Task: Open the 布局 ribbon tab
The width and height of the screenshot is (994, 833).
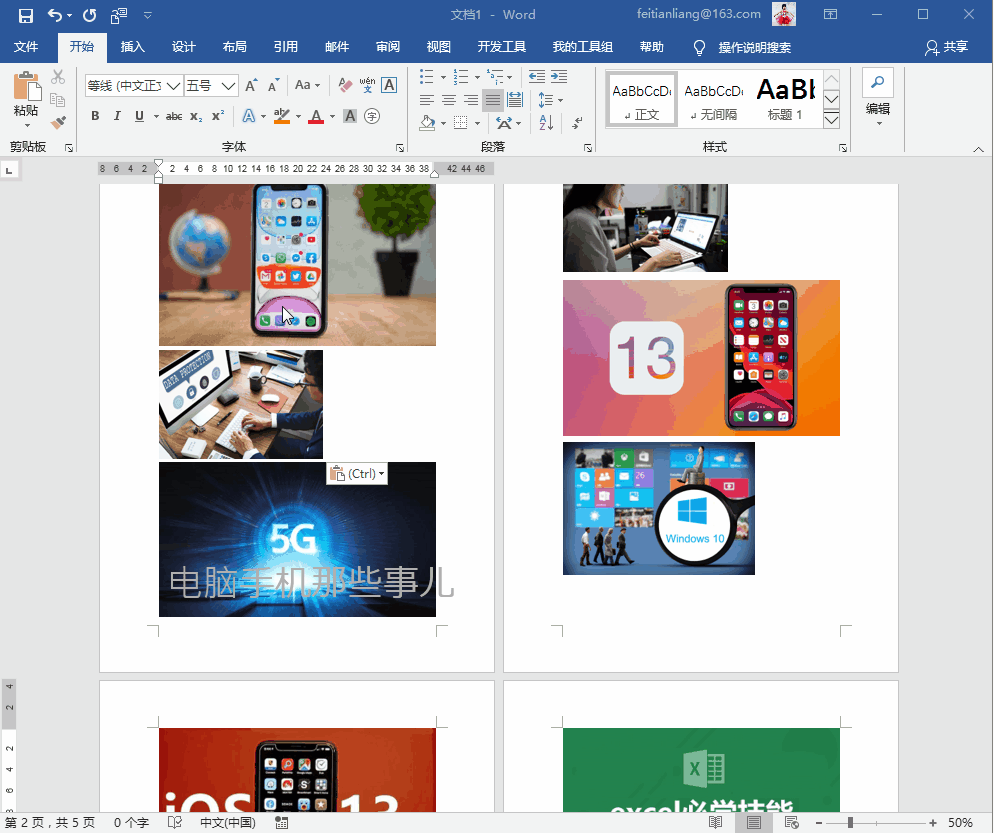Action: (235, 47)
